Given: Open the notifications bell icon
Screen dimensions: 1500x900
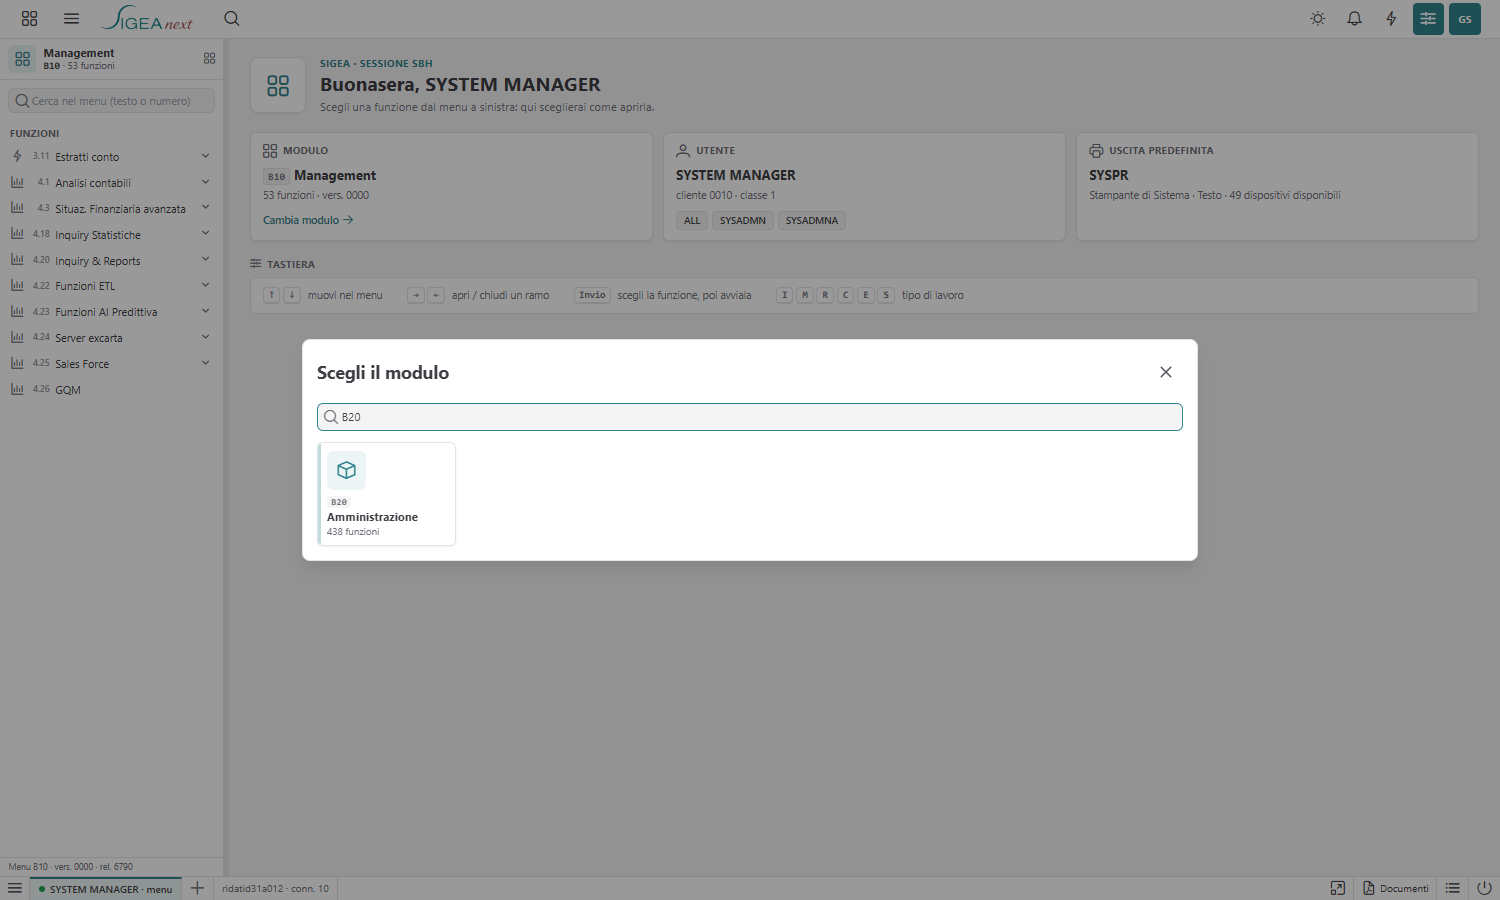Looking at the screenshot, I should tap(1354, 19).
